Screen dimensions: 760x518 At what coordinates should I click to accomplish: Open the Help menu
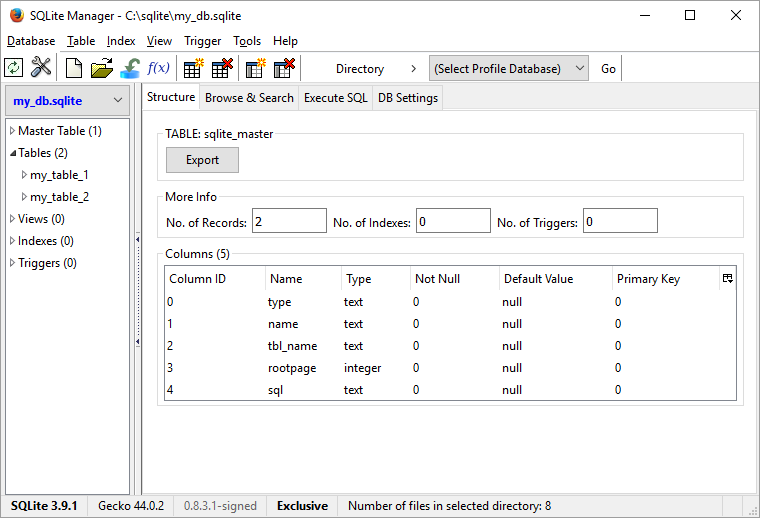[x=285, y=41]
